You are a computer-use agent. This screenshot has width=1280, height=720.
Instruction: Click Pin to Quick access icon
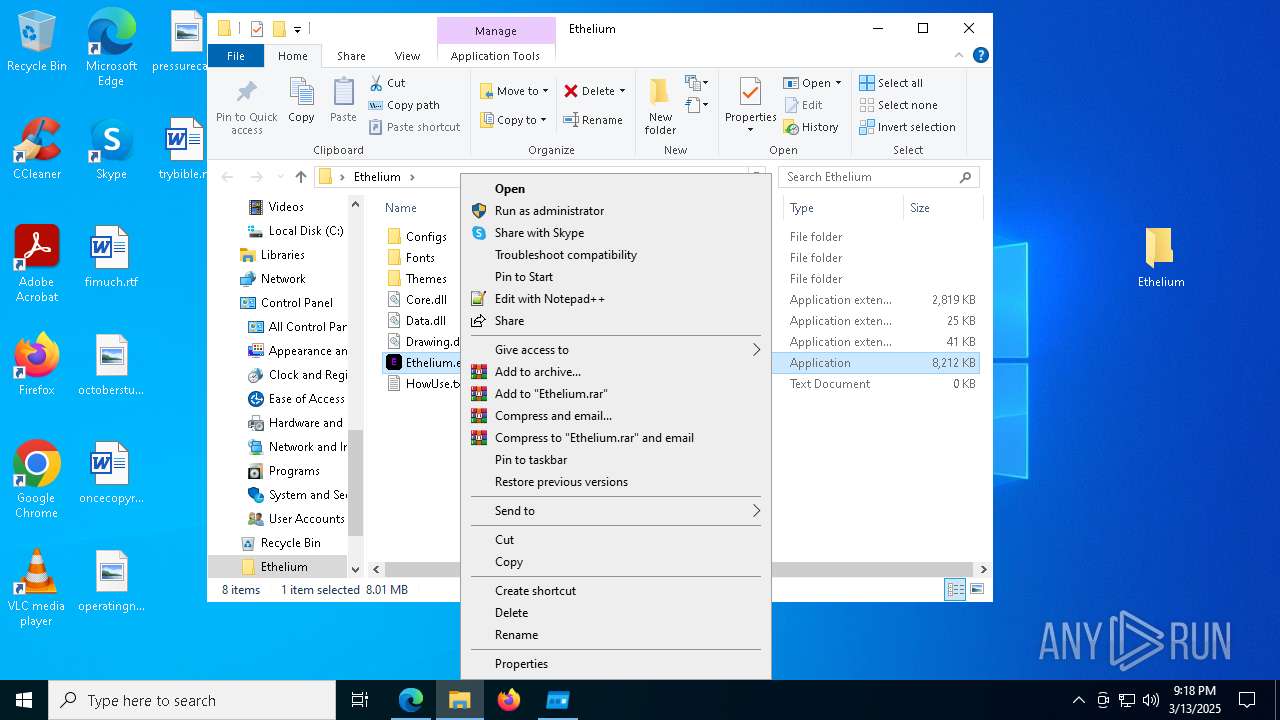coord(247,106)
